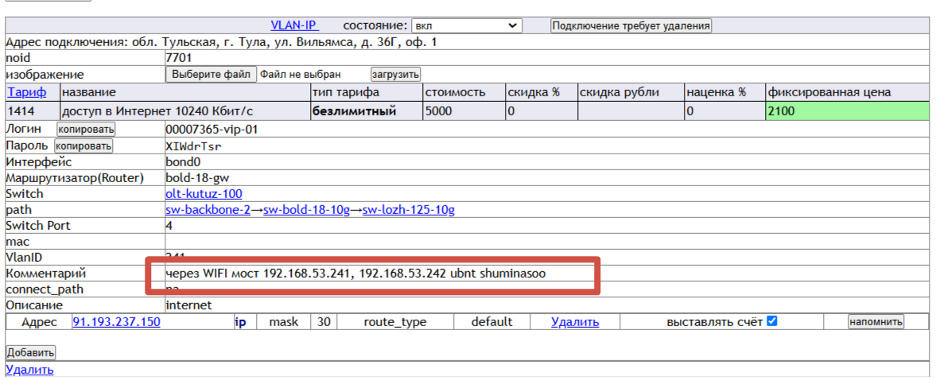The height and width of the screenshot is (378, 936).
Task: Open IP address 91.193.237.150 link
Action: click(116, 322)
